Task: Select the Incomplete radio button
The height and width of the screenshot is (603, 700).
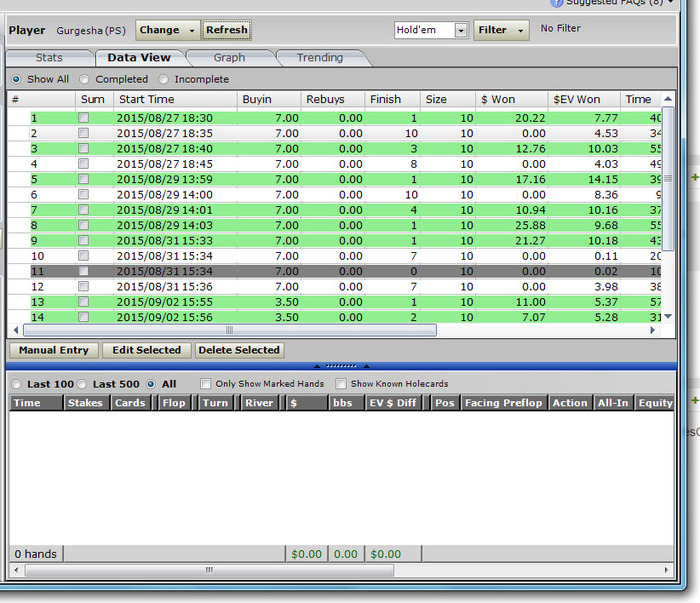Action: (x=163, y=79)
